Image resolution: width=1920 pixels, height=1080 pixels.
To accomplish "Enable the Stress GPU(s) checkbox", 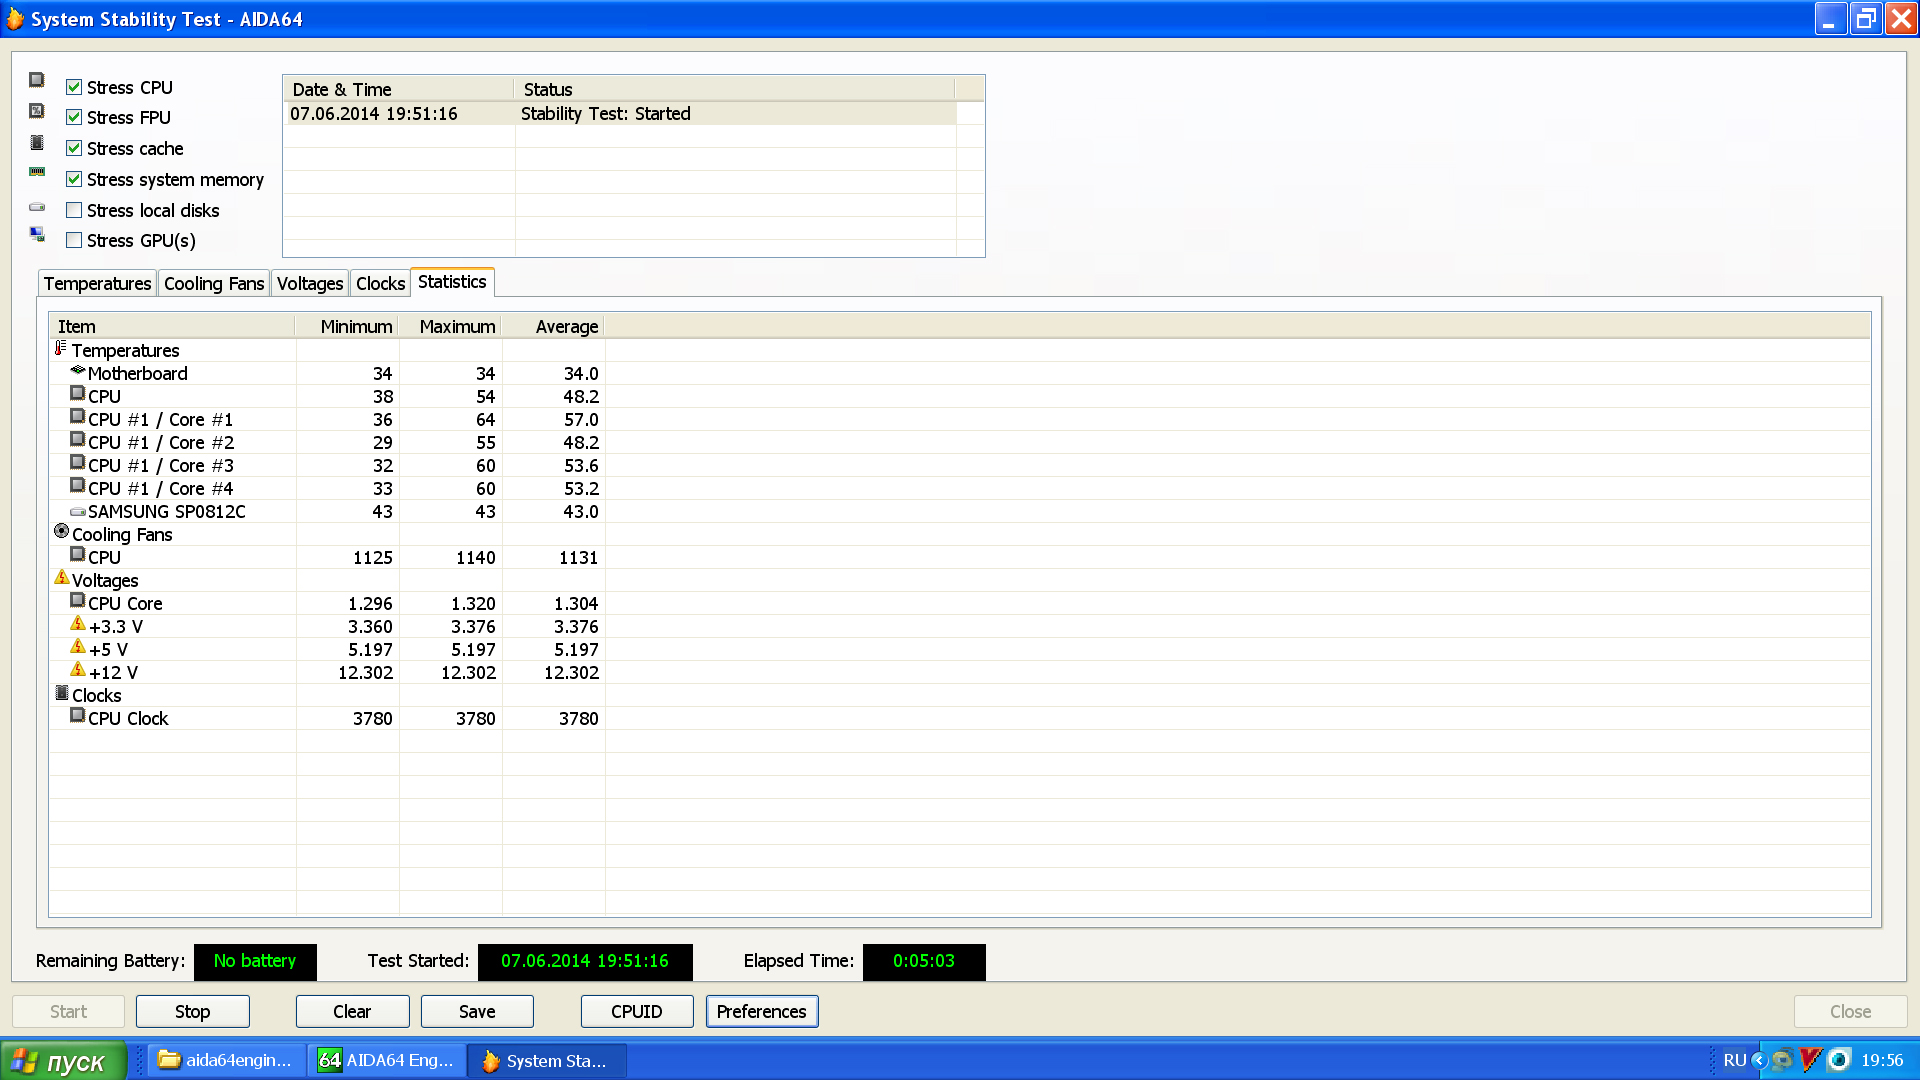I will point(74,240).
